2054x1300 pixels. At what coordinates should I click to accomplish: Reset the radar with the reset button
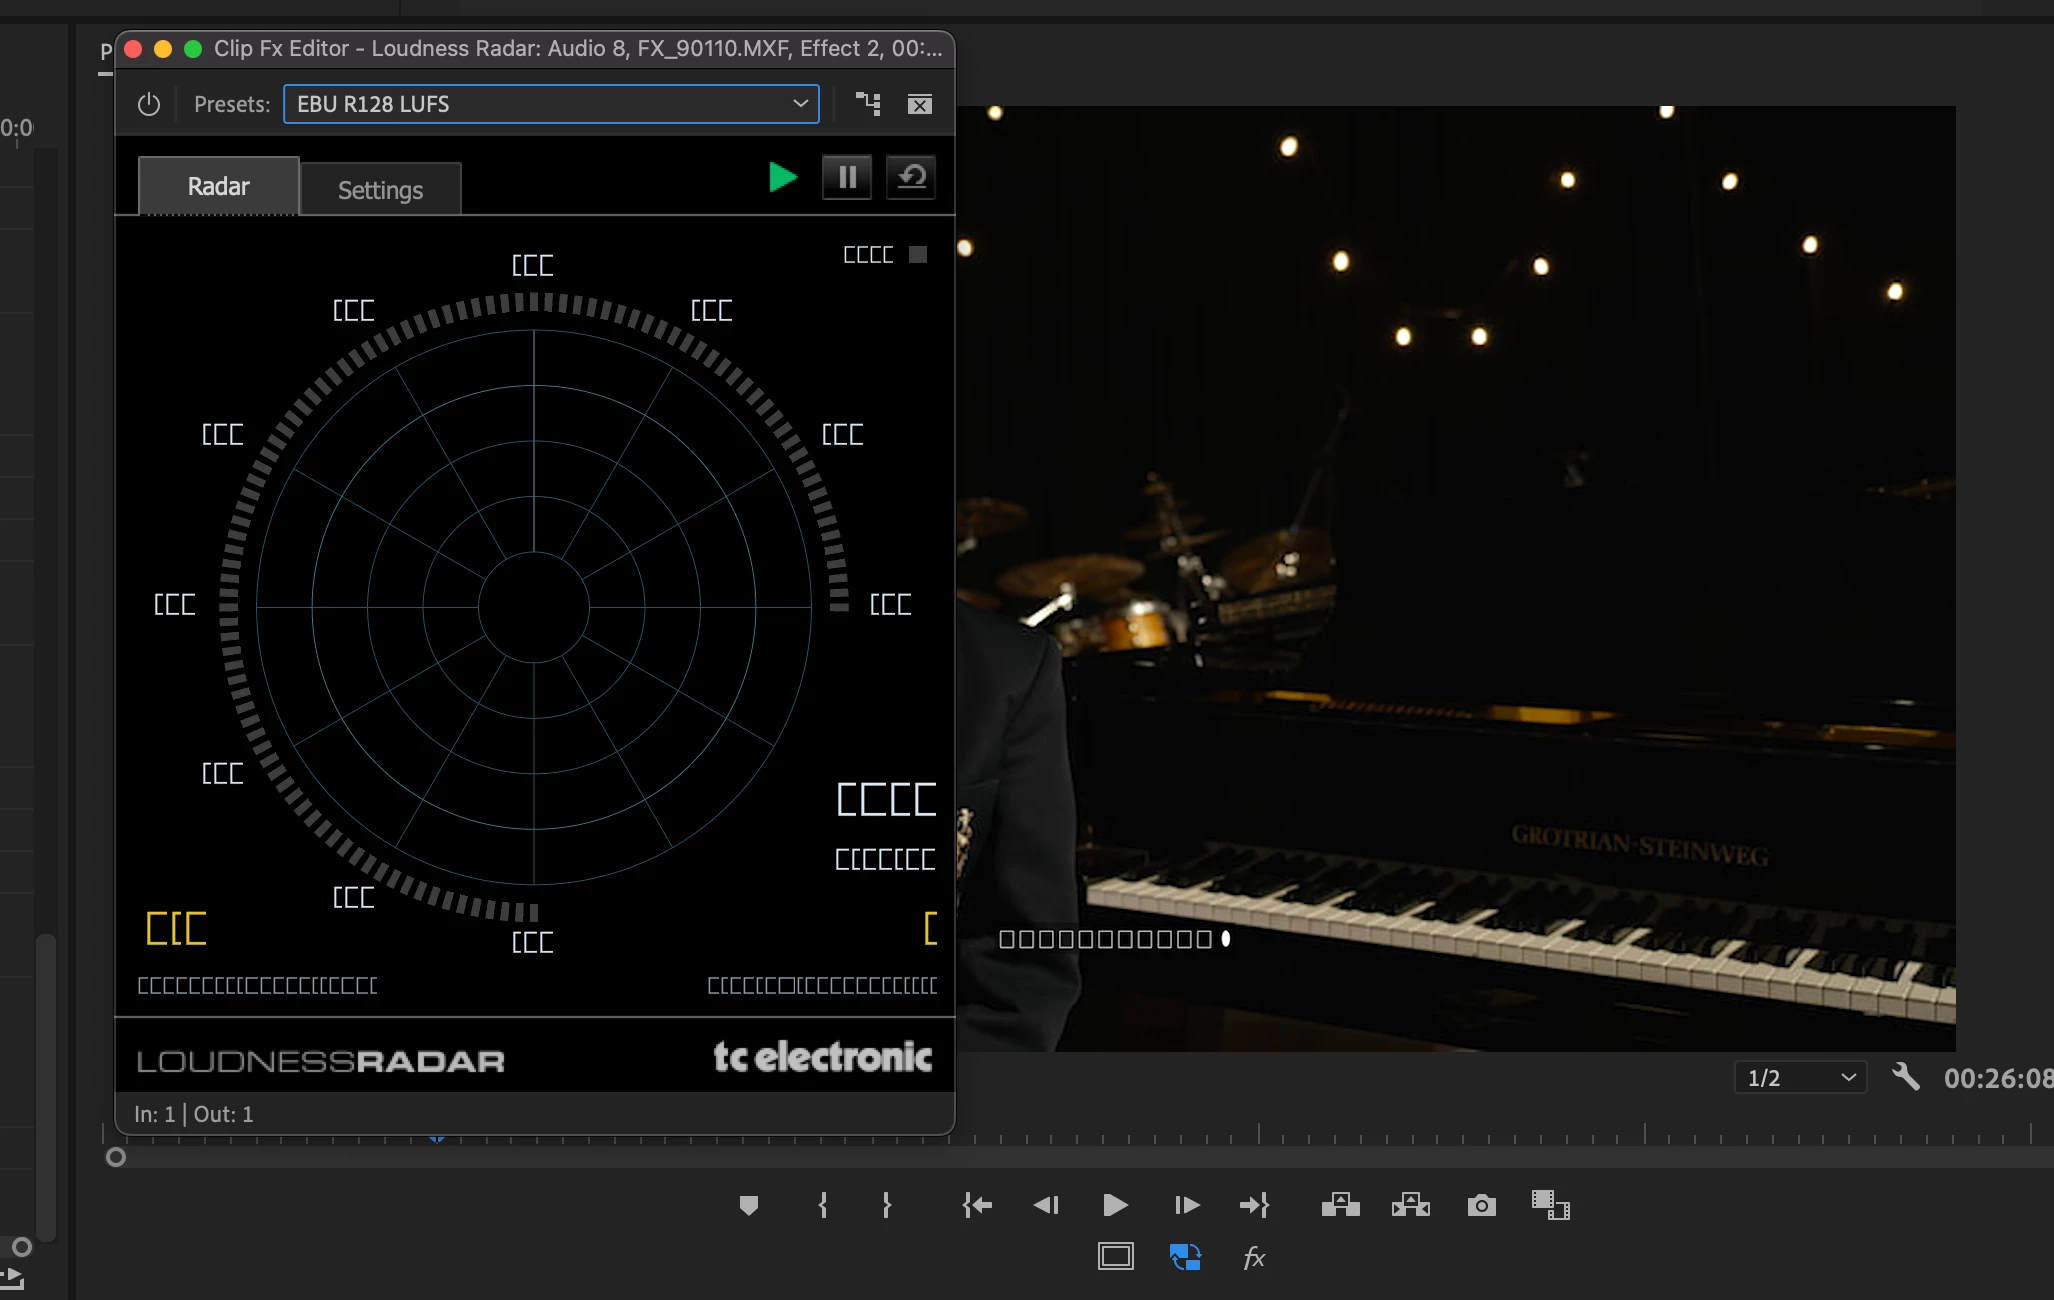(x=910, y=177)
